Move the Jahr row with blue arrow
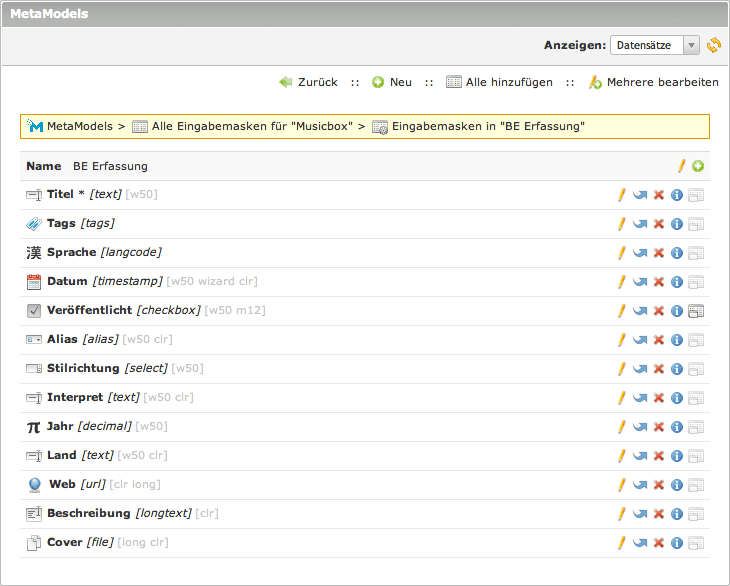 pyautogui.click(x=640, y=427)
